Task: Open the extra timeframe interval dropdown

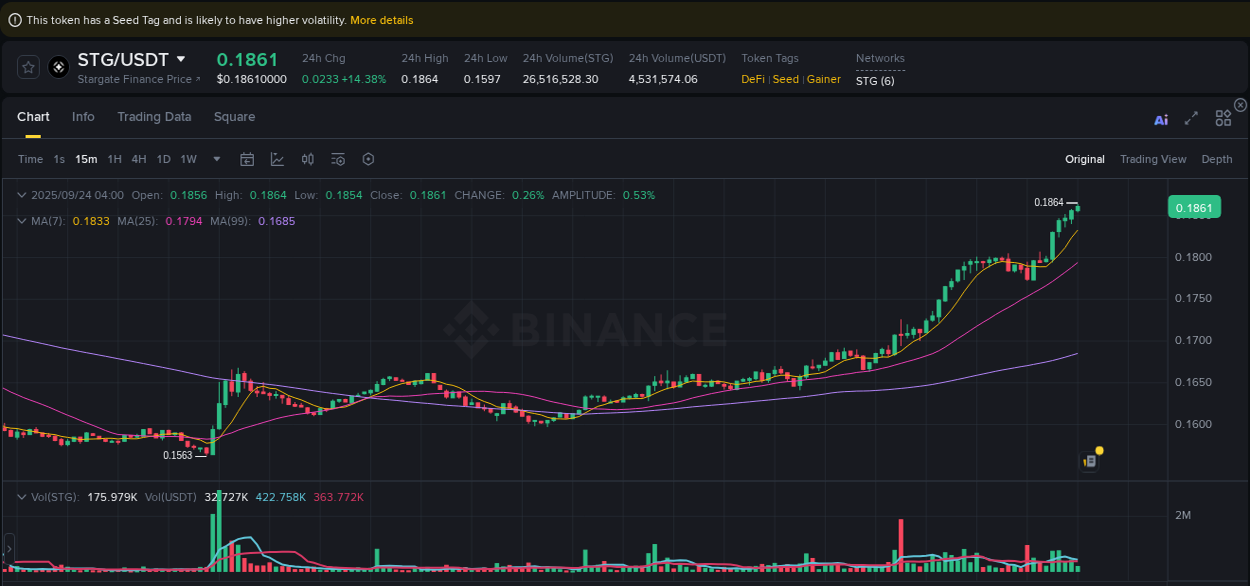Action: click(216, 159)
